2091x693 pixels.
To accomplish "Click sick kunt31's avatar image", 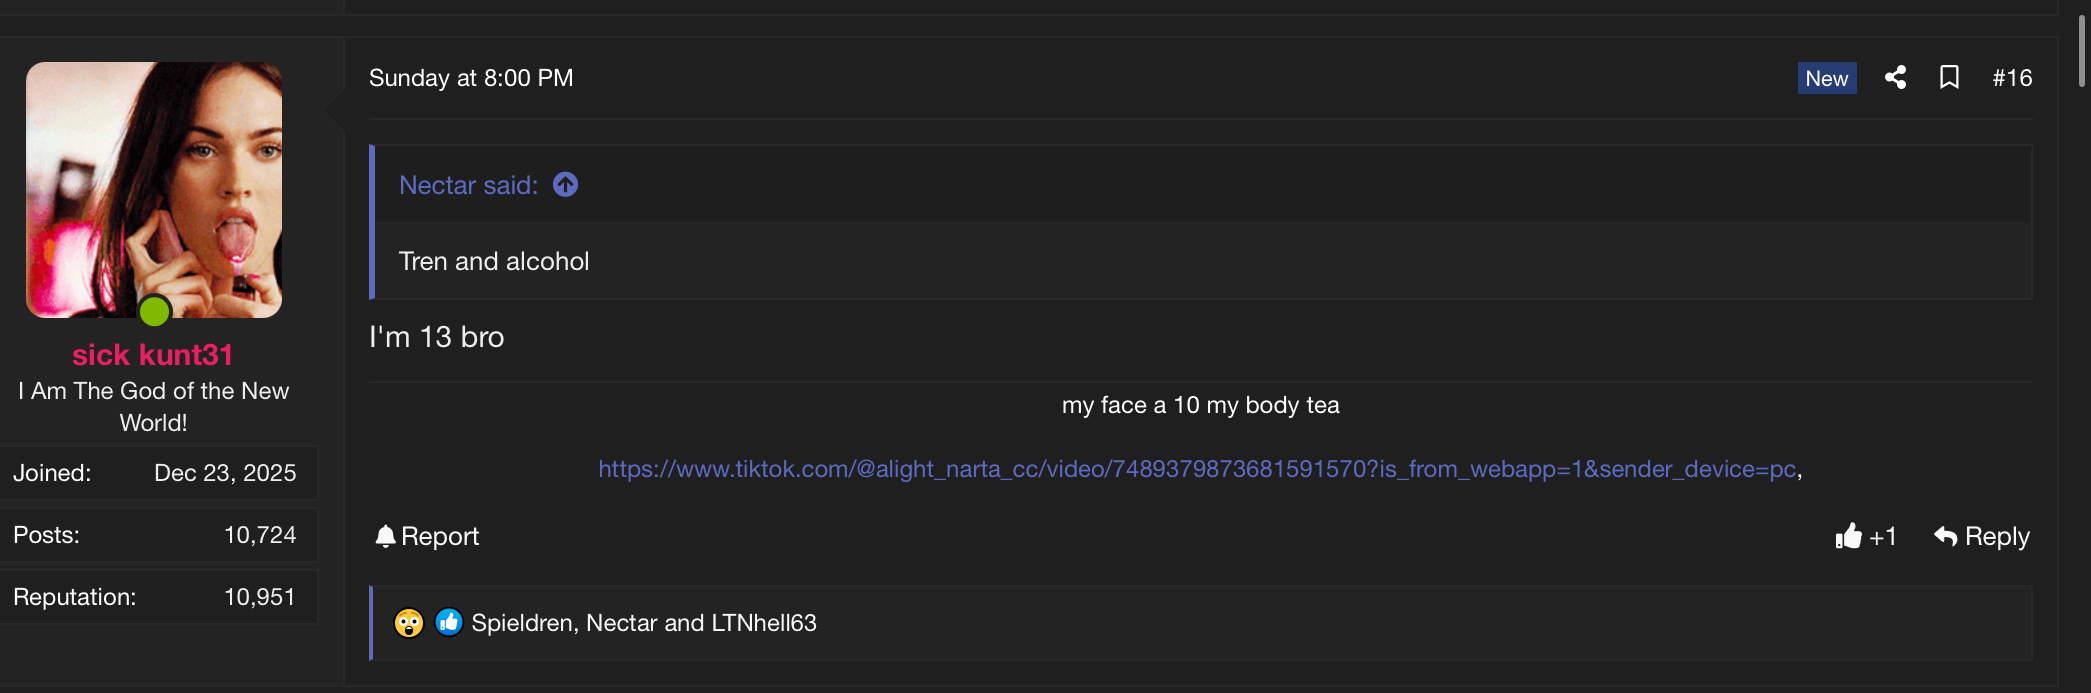I will coord(154,190).
